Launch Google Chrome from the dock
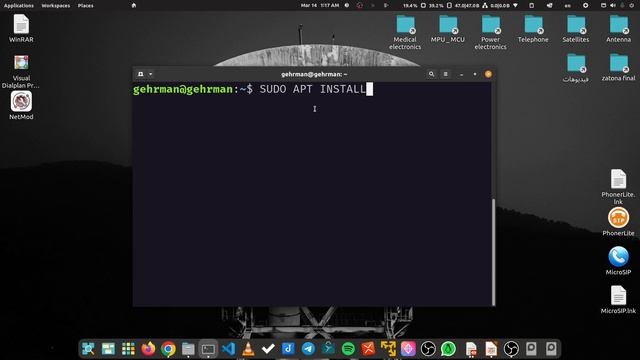The image size is (640, 360). coord(168,349)
